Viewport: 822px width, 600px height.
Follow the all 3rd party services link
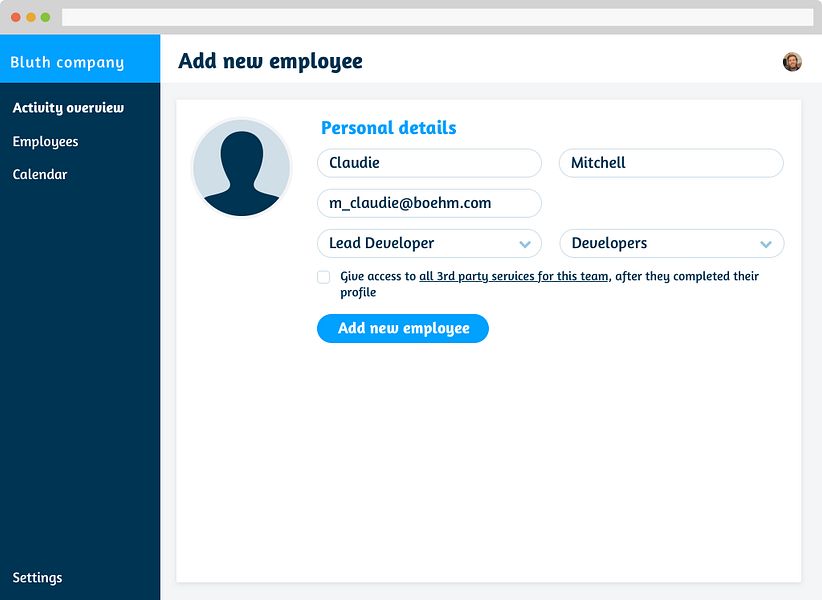click(514, 276)
